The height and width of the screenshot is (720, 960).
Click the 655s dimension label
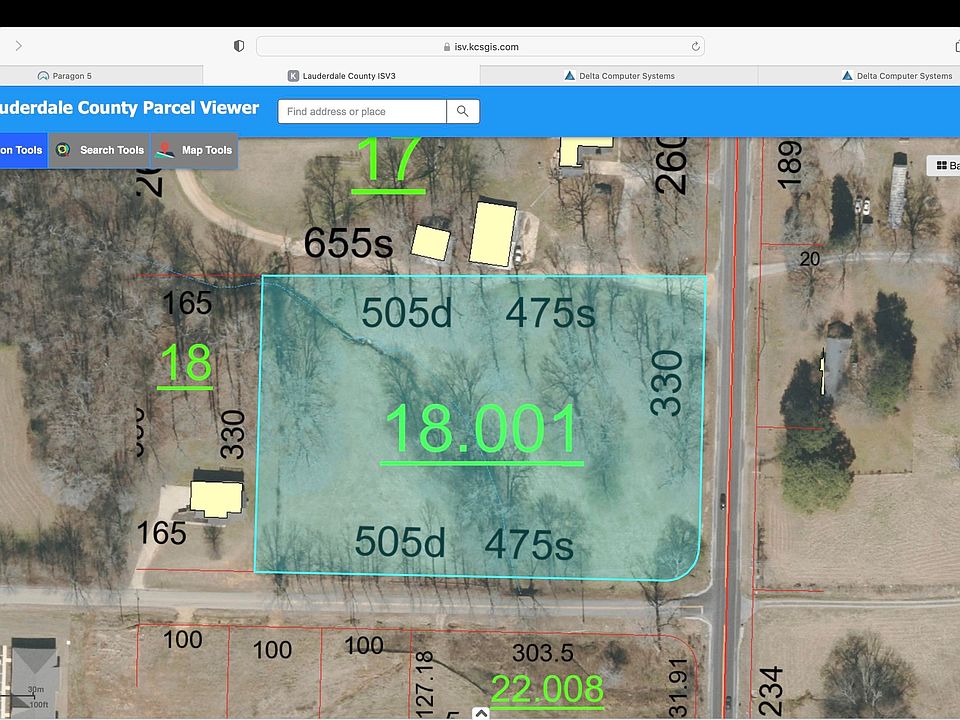click(348, 243)
